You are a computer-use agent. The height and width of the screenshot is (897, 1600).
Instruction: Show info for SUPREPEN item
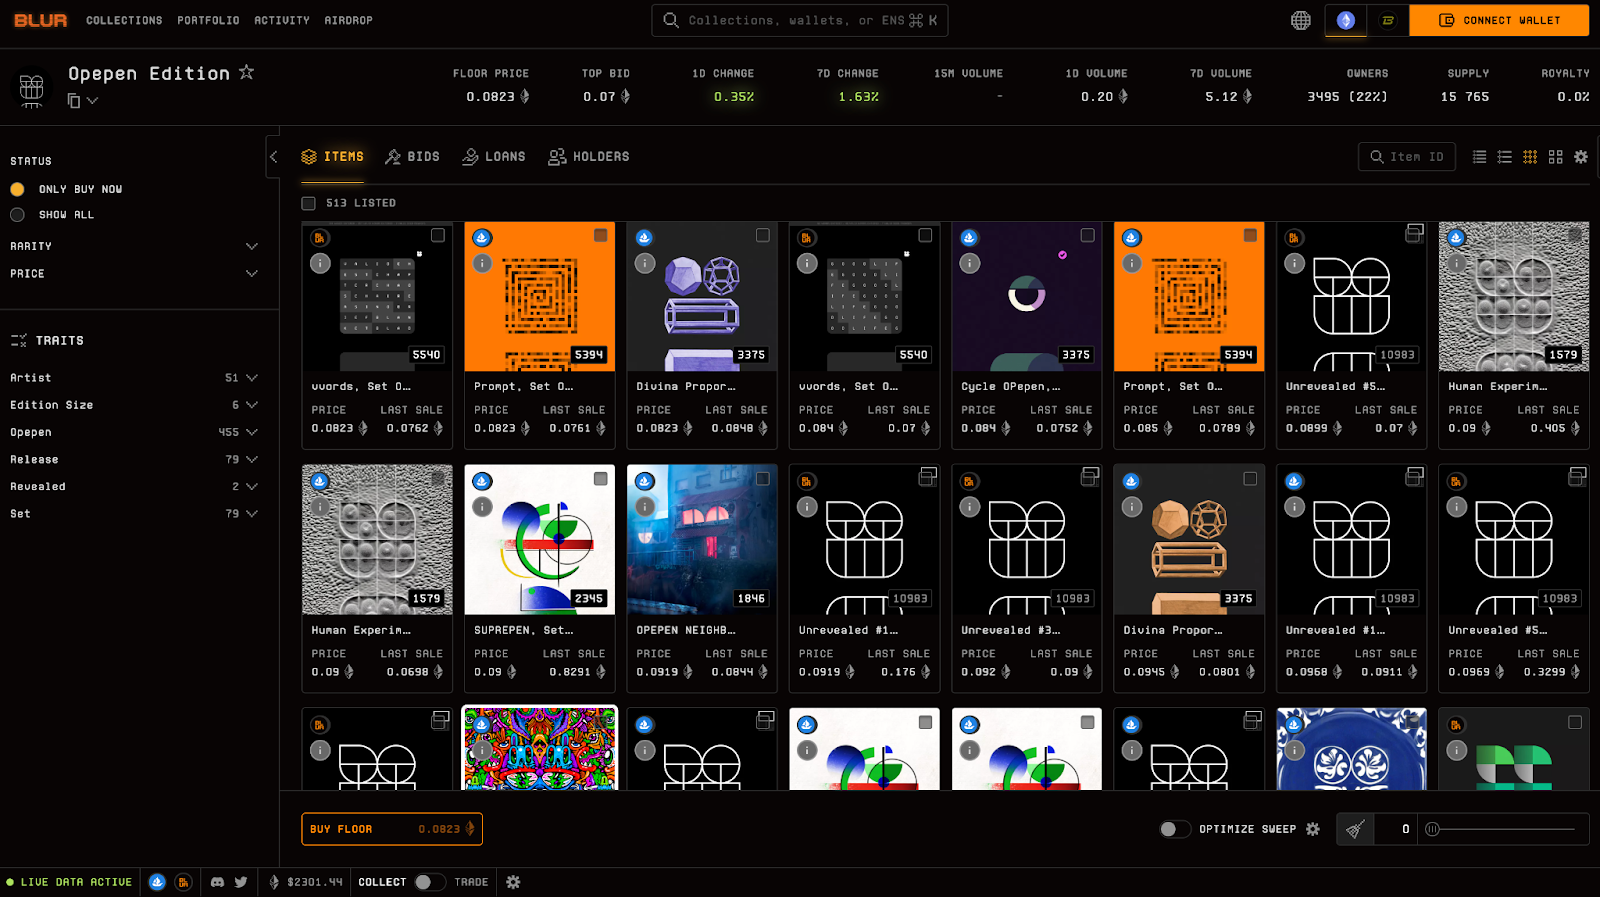pyautogui.click(x=482, y=507)
